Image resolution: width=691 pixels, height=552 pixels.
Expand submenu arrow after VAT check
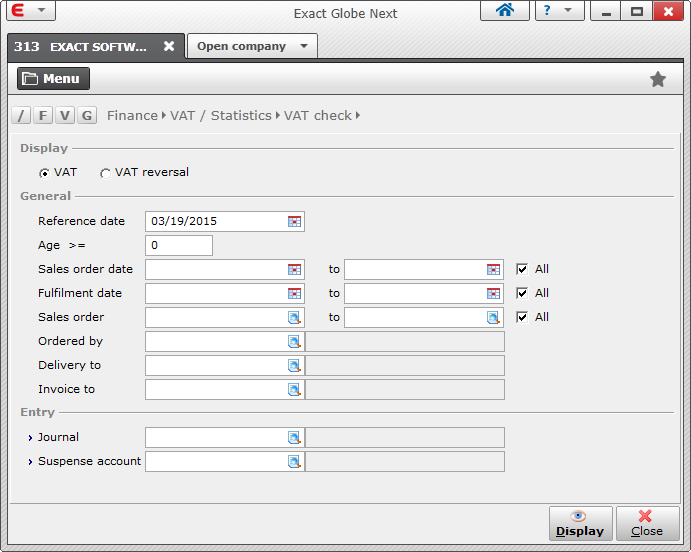pyautogui.click(x=358, y=115)
